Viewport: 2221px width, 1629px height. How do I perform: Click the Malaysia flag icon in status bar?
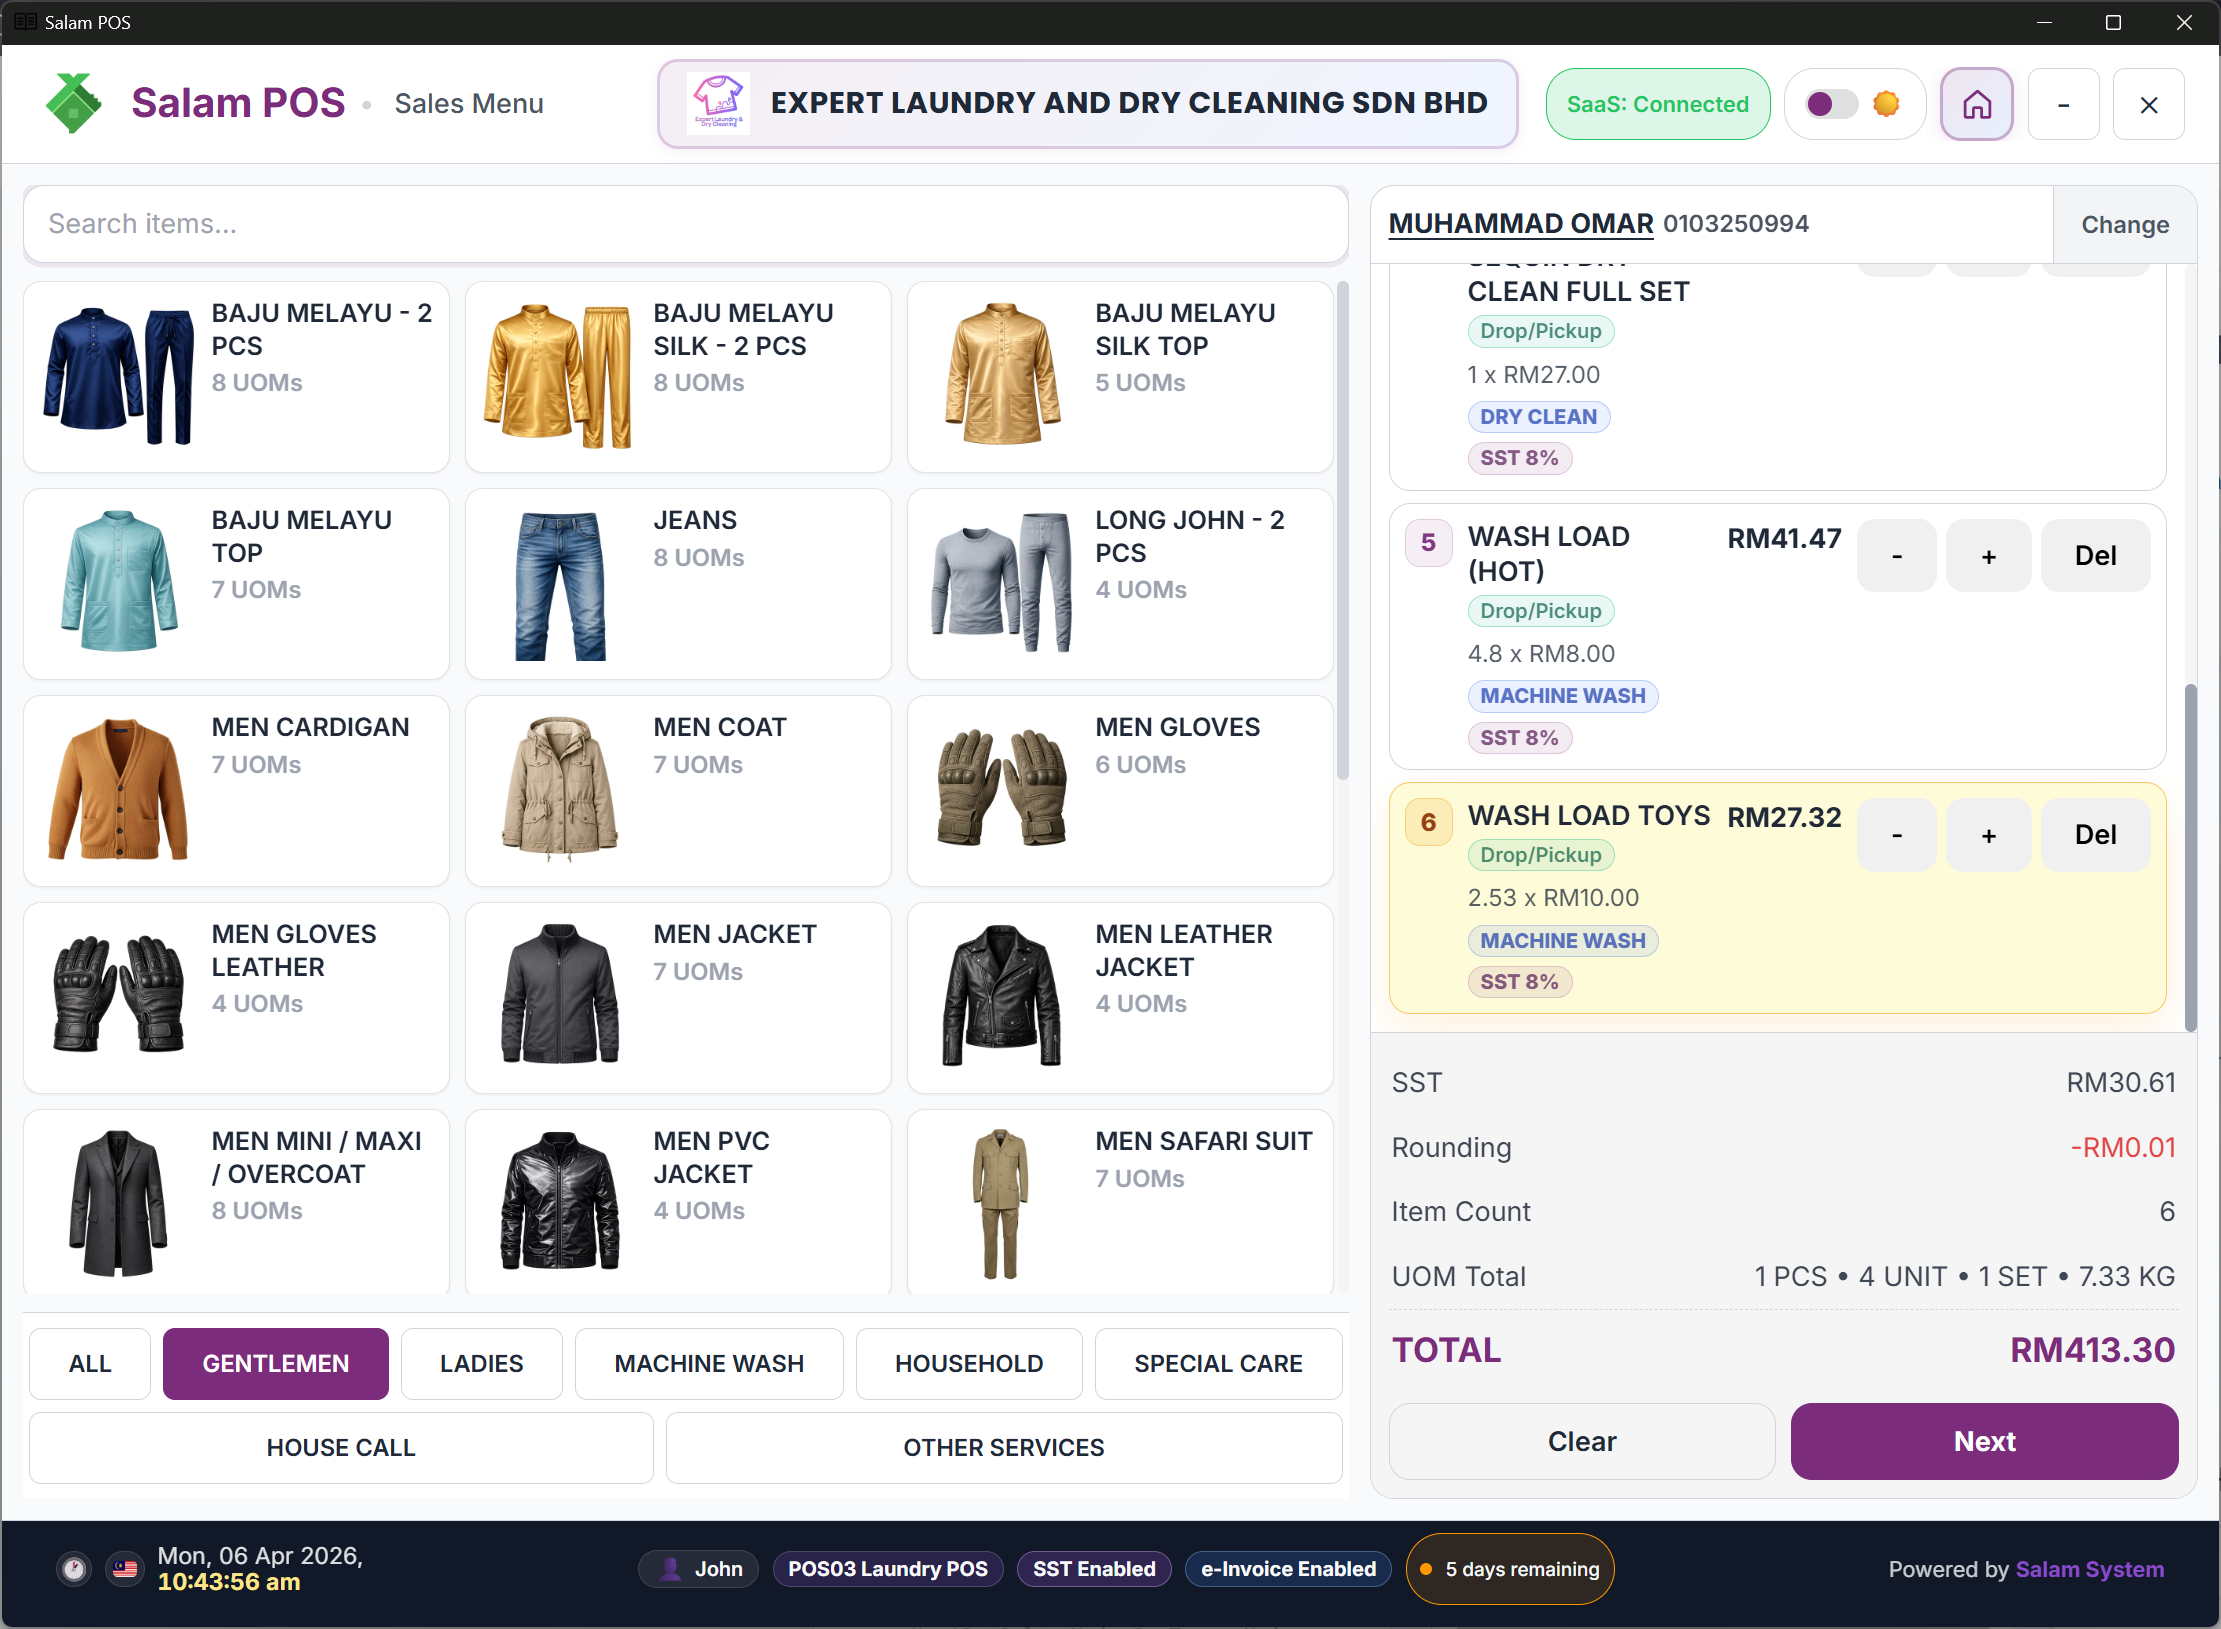click(126, 1569)
